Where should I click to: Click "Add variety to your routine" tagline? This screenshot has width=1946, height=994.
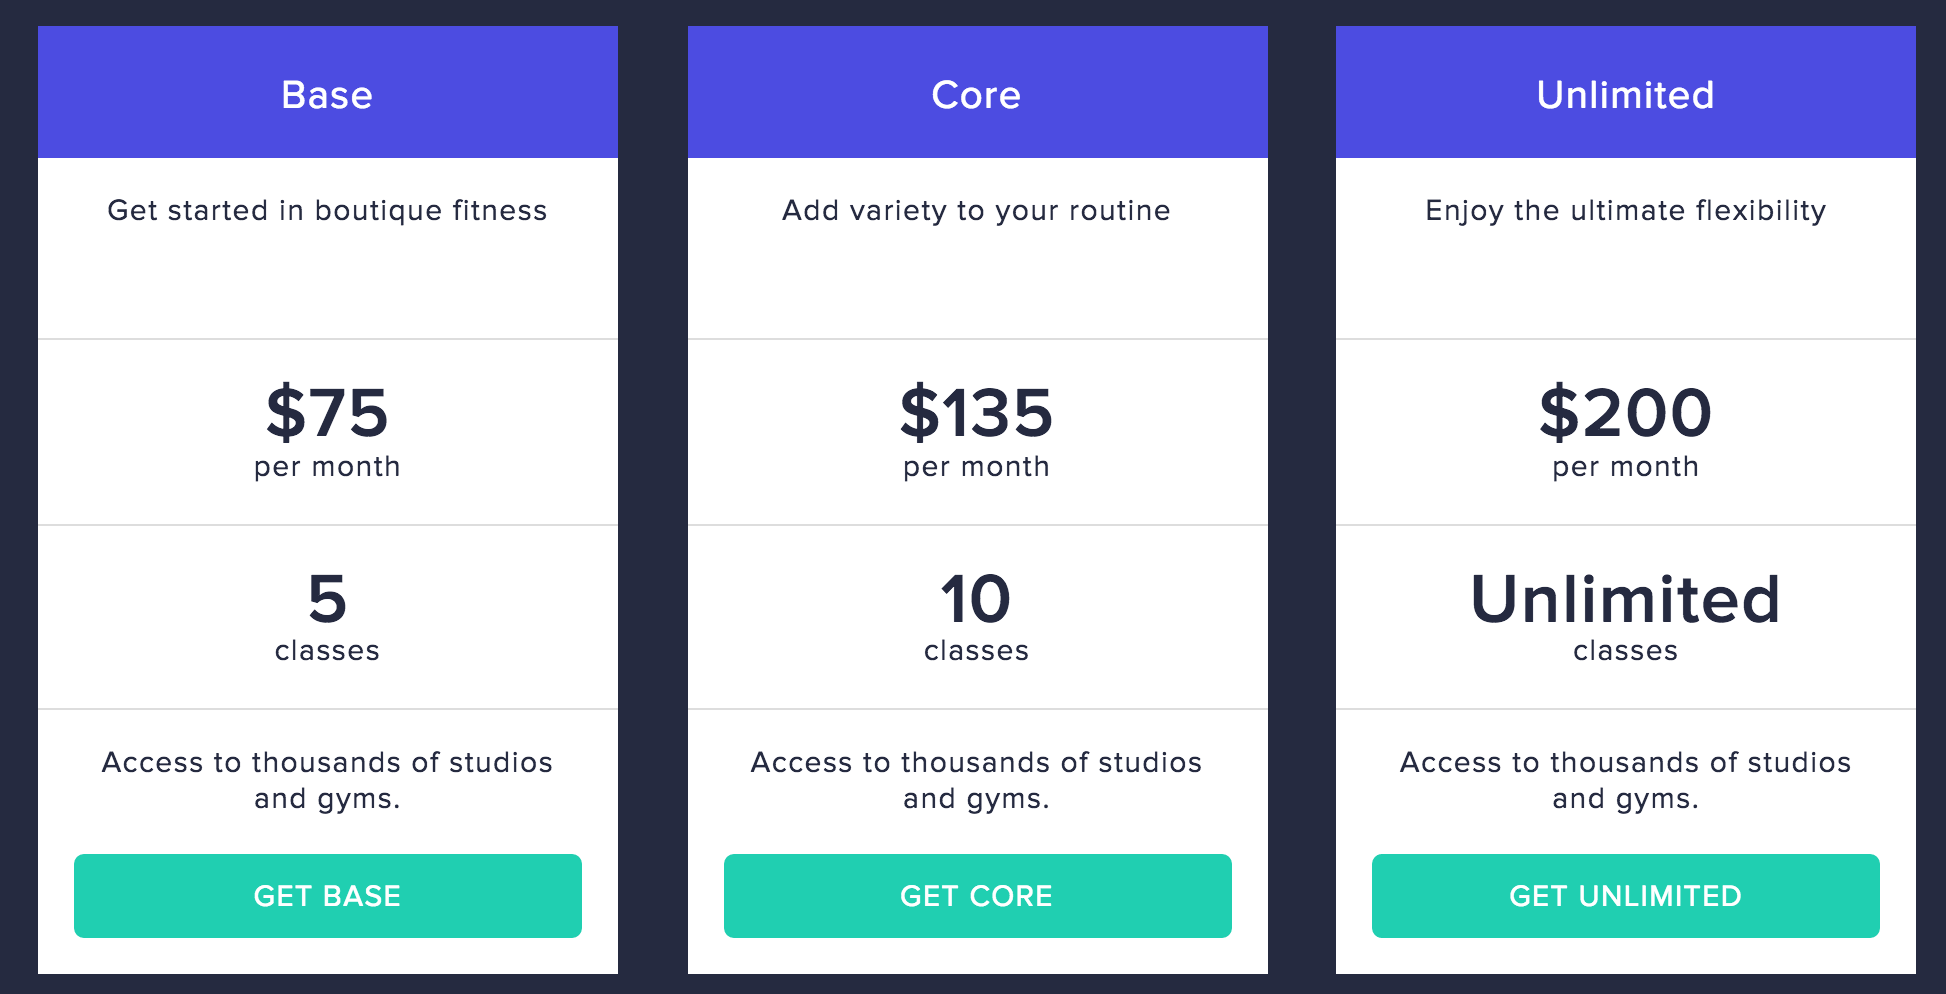pyautogui.click(x=976, y=211)
